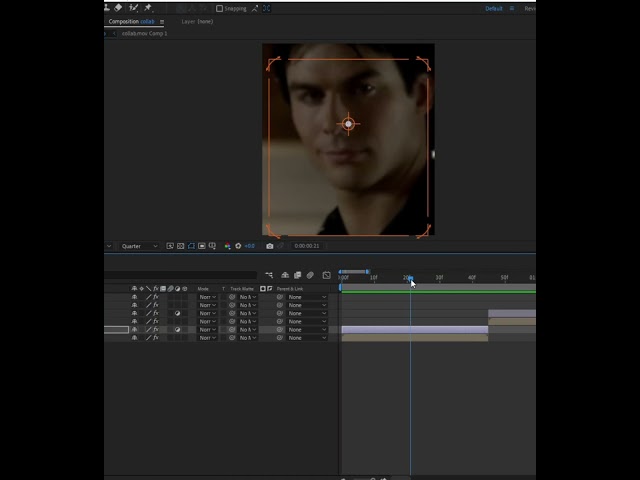Open the Composition panel menu
This screenshot has height=480, width=640.
point(162,22)
